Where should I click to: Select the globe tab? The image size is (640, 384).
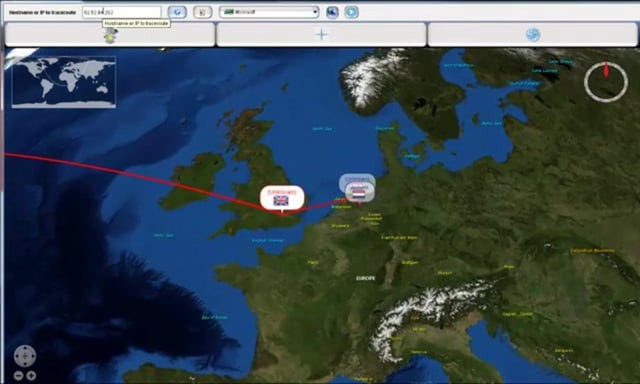533,35
